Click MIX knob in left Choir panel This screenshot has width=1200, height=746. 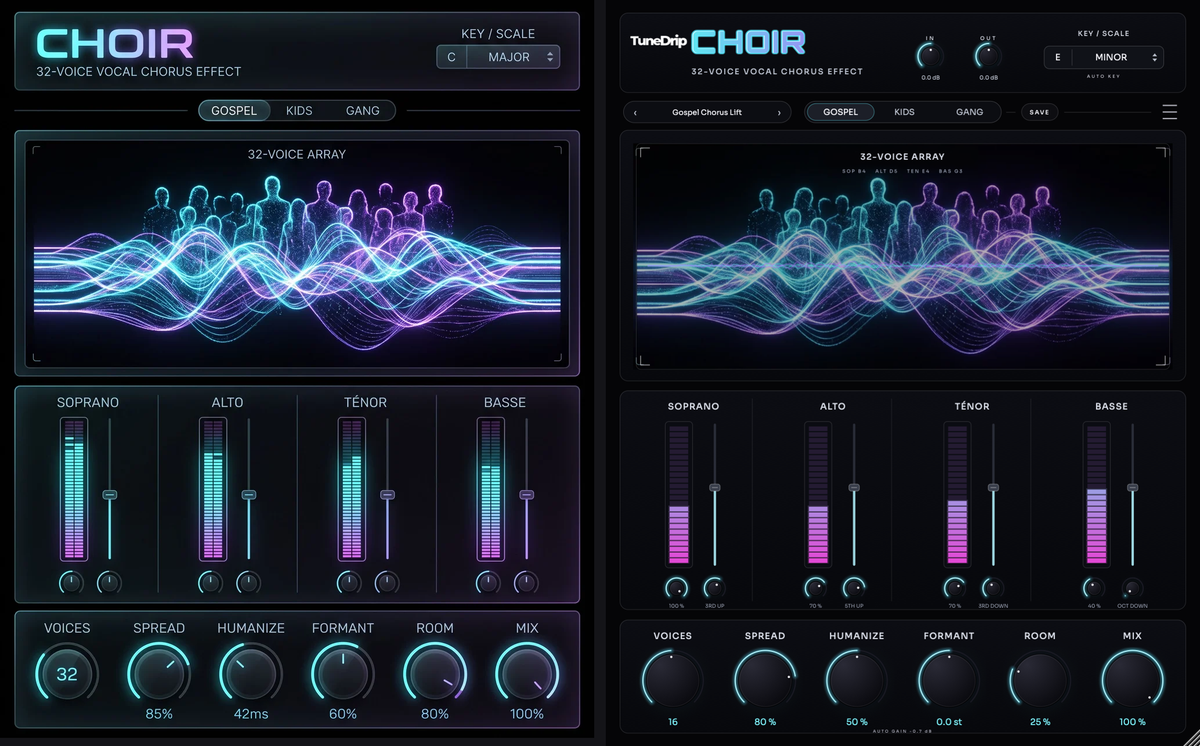527,674
